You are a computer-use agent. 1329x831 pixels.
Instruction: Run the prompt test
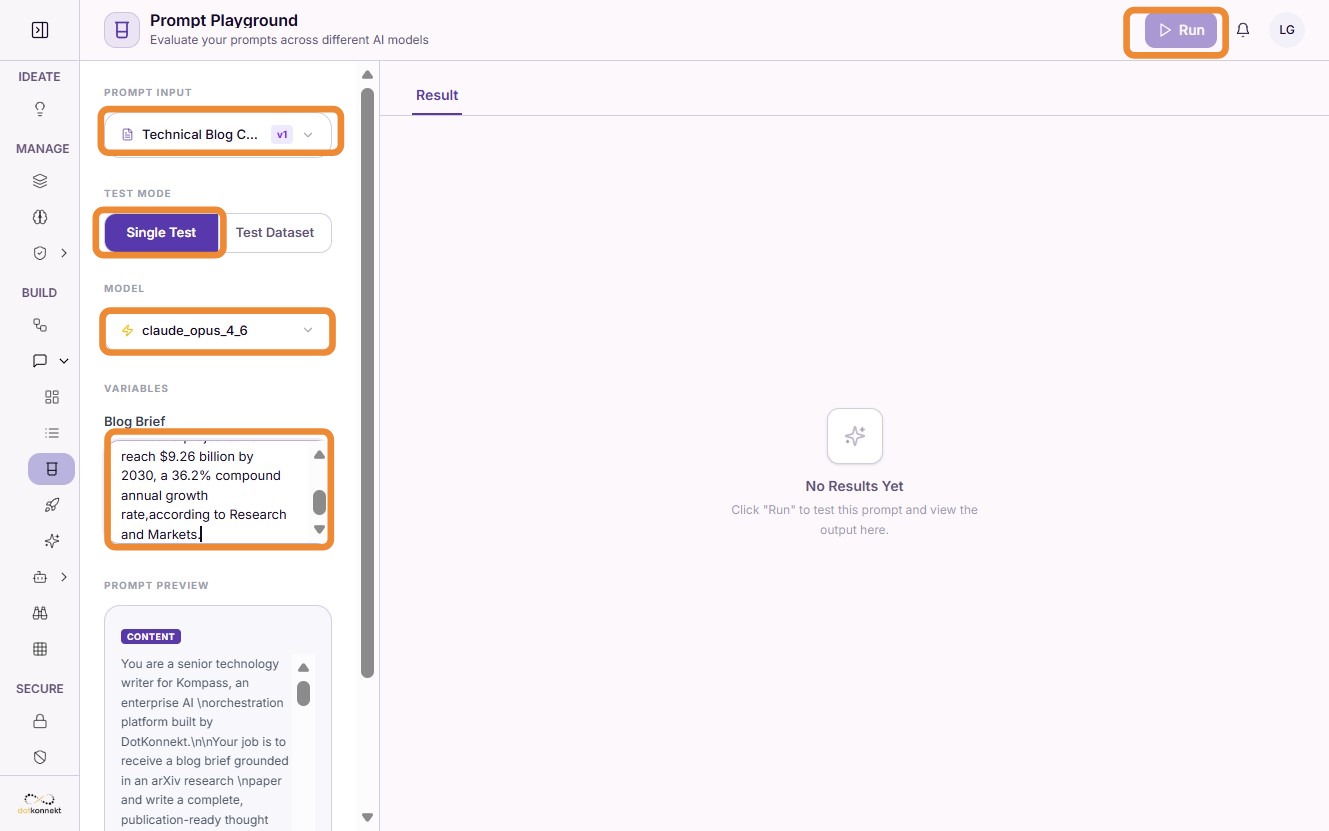tap(1181, 30)
